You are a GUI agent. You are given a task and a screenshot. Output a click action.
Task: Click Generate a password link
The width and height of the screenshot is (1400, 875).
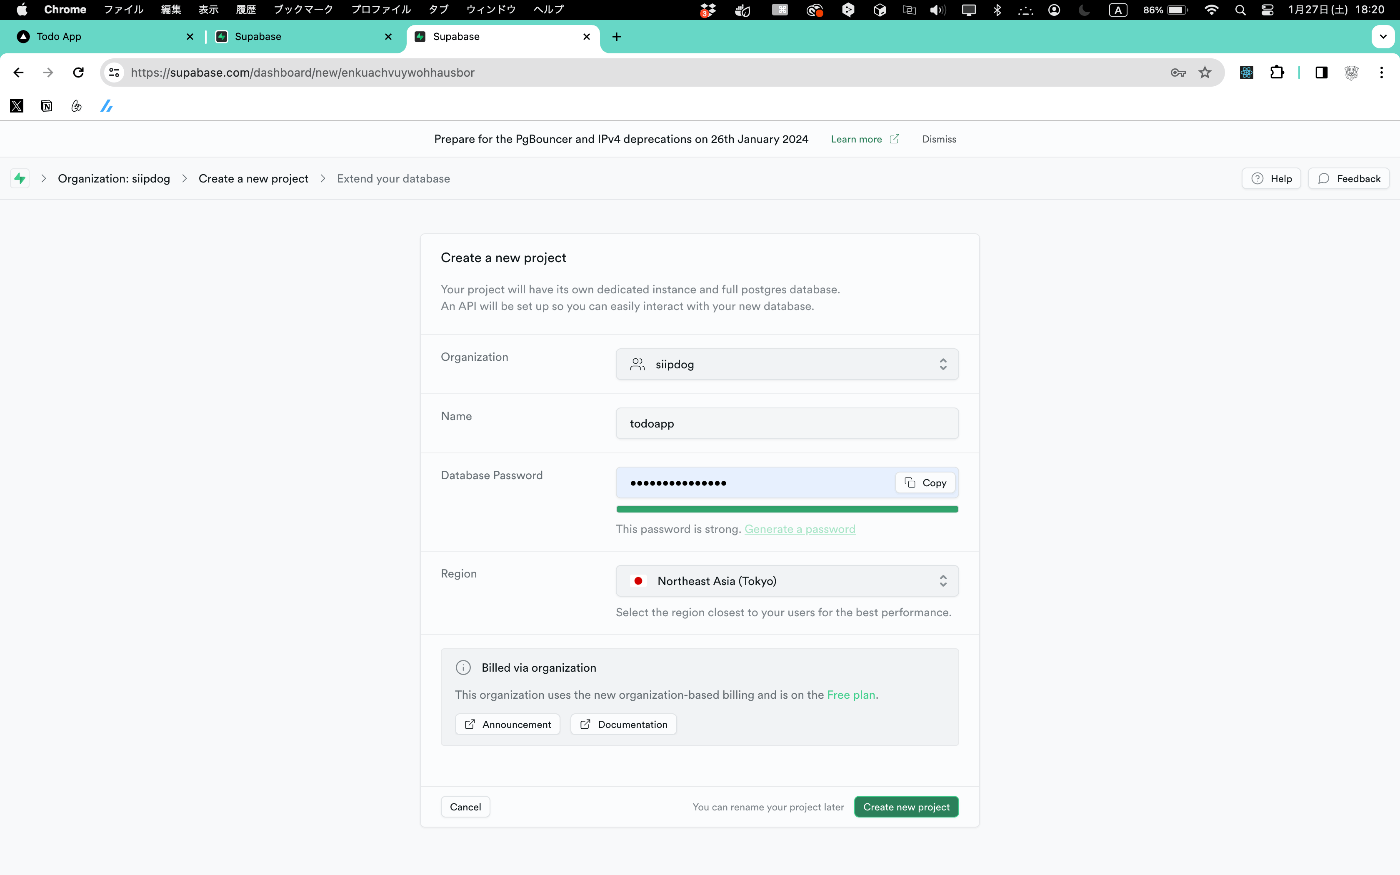pos(800,529)
